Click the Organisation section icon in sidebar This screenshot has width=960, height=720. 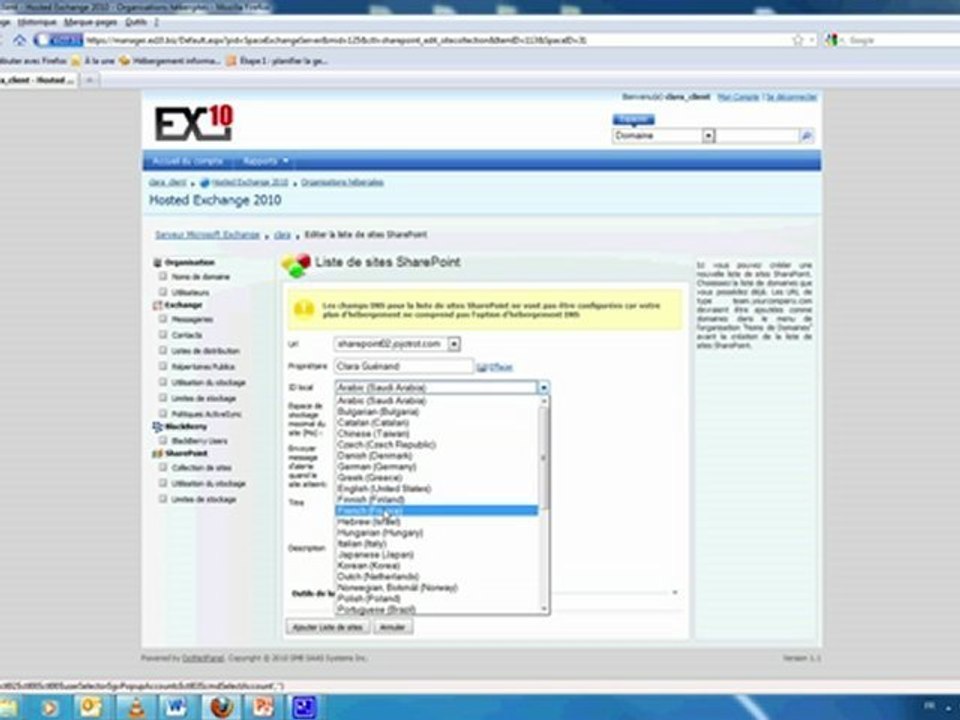tap(157, 263)
